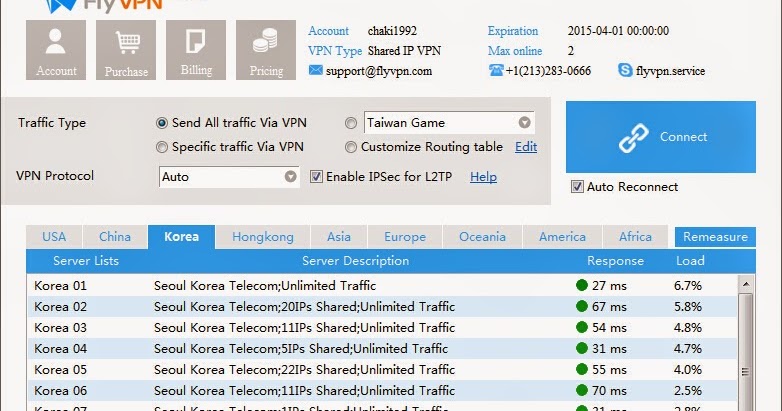Click the support@flyvpn.com email address
The width and height of the screenshot is (782, 411).
379,71
